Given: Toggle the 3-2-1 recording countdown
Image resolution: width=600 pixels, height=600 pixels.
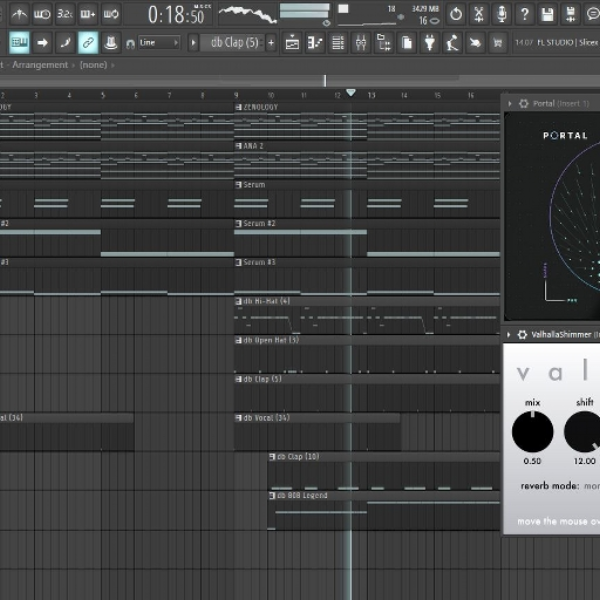Looking at the screenshot, I should tap(65, 14).
